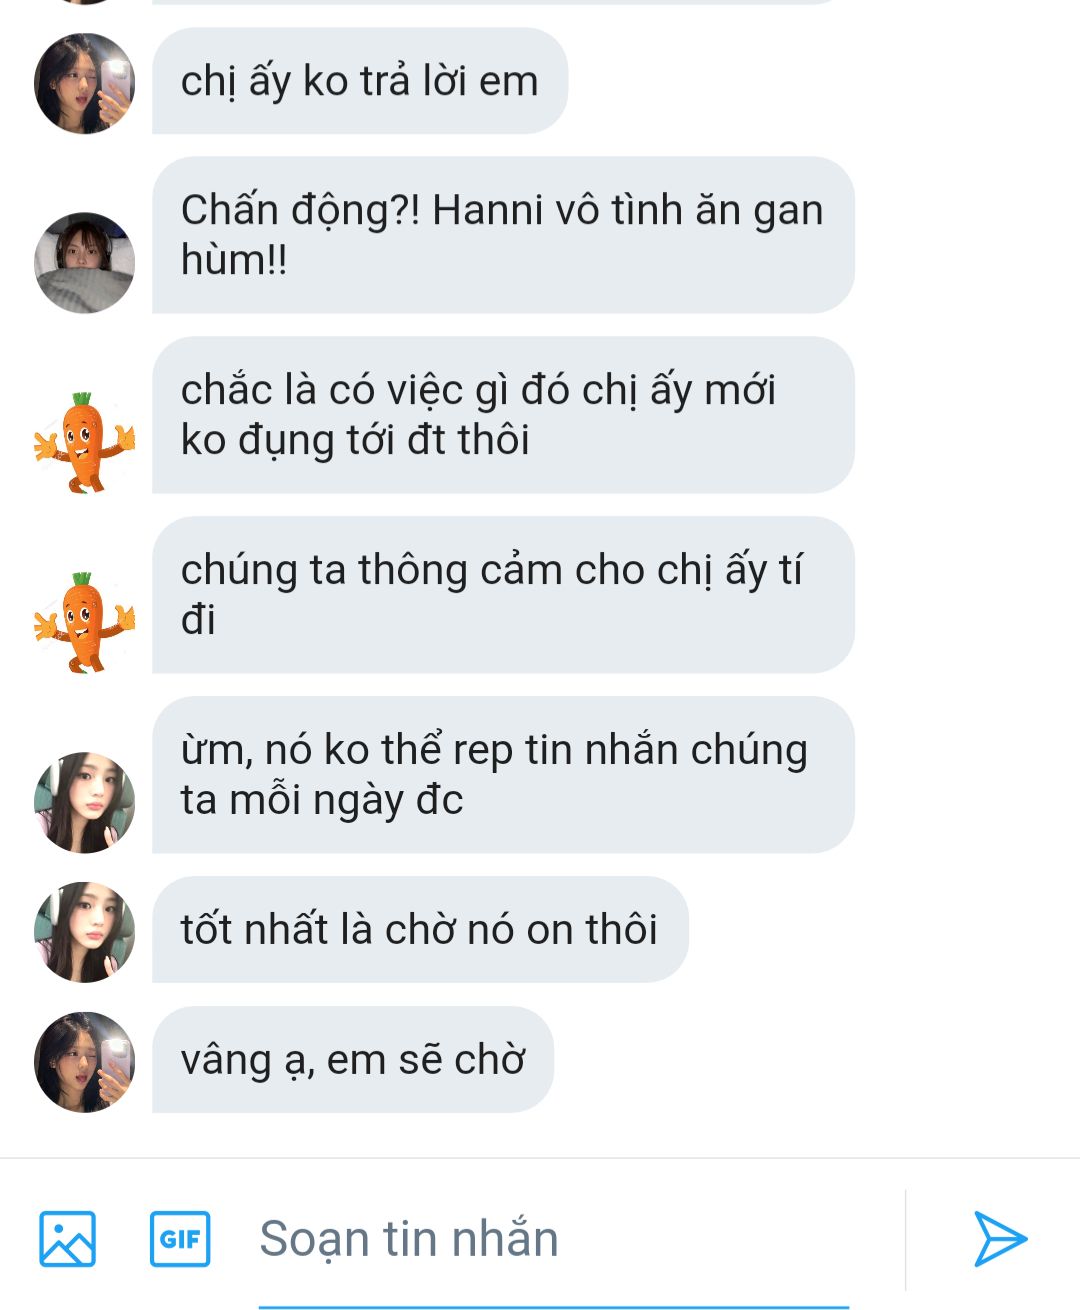Image resolution: width=1080 pixels, height=1310 pixels.
Task: Send message with the paper plane icon
Action: click(1000, 1238)
